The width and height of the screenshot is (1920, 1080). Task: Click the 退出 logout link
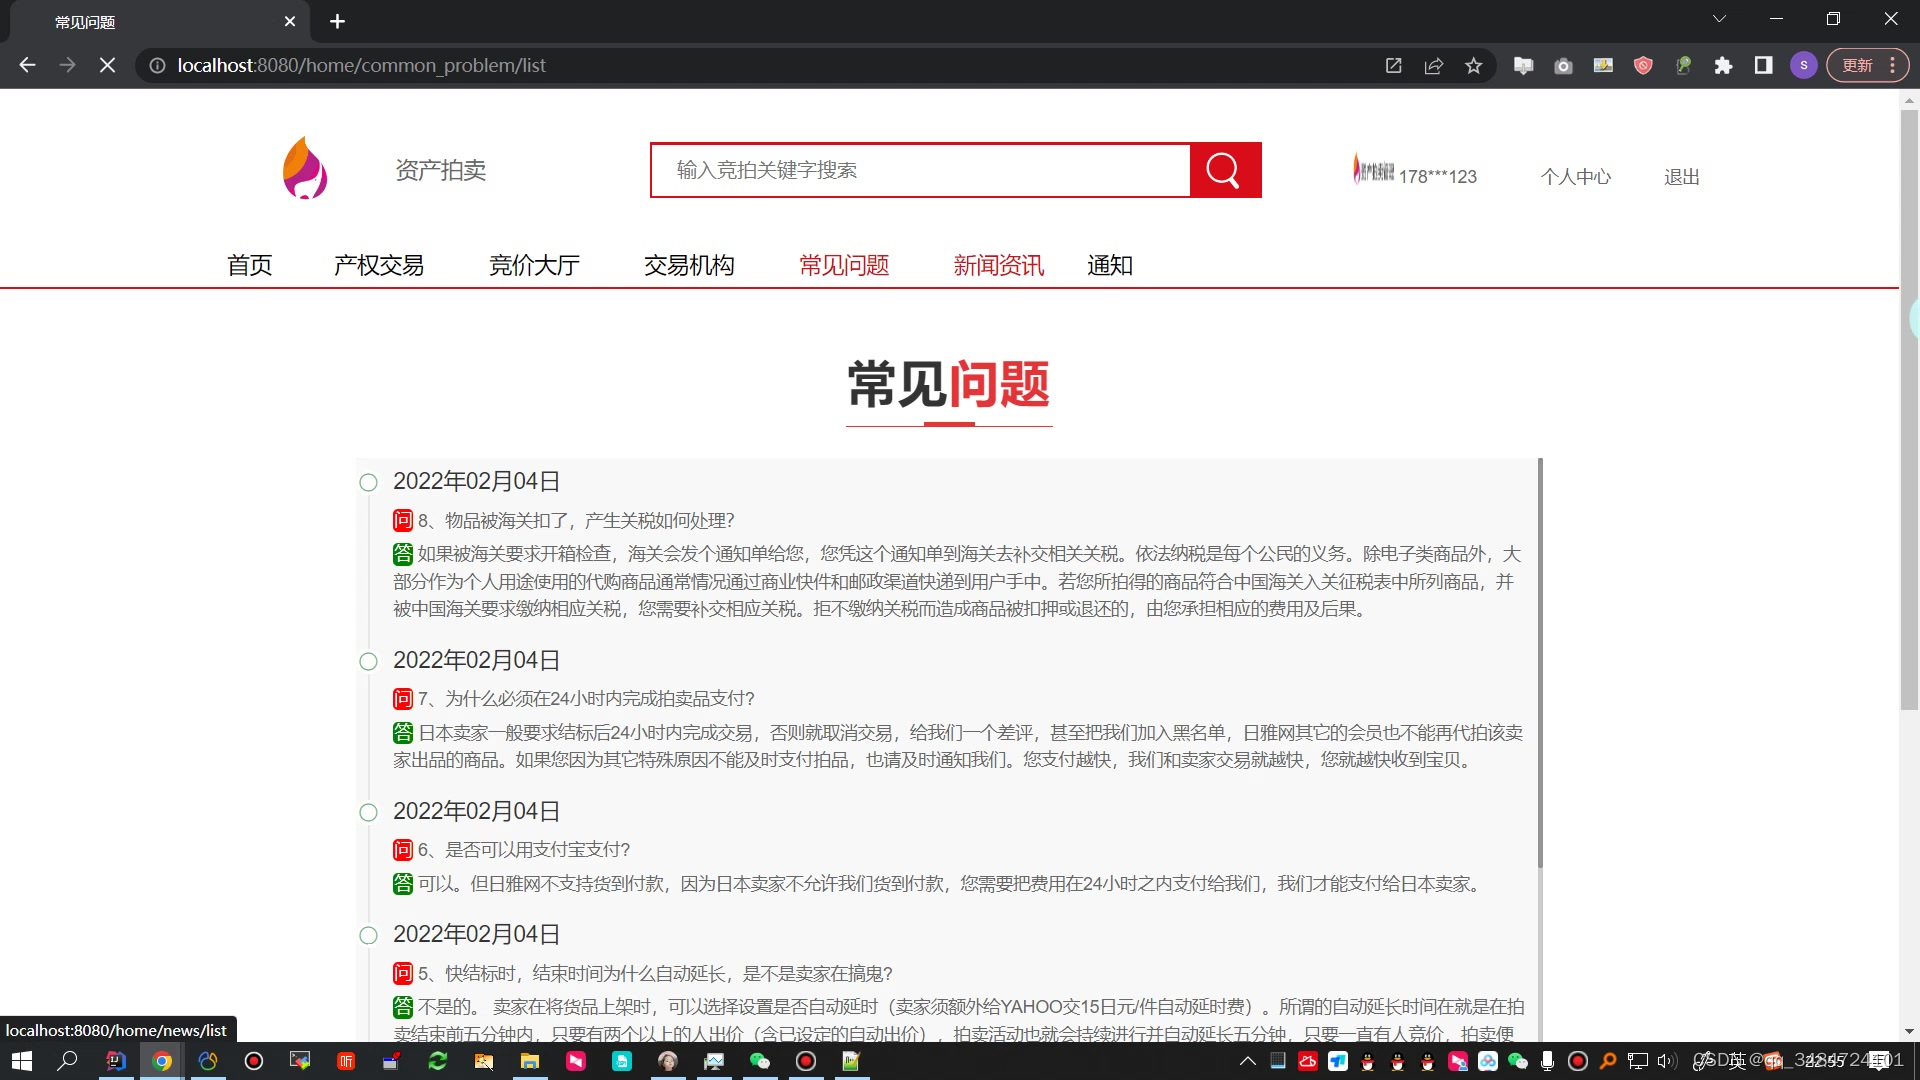pyautogui.click(x=1681, y=177)
